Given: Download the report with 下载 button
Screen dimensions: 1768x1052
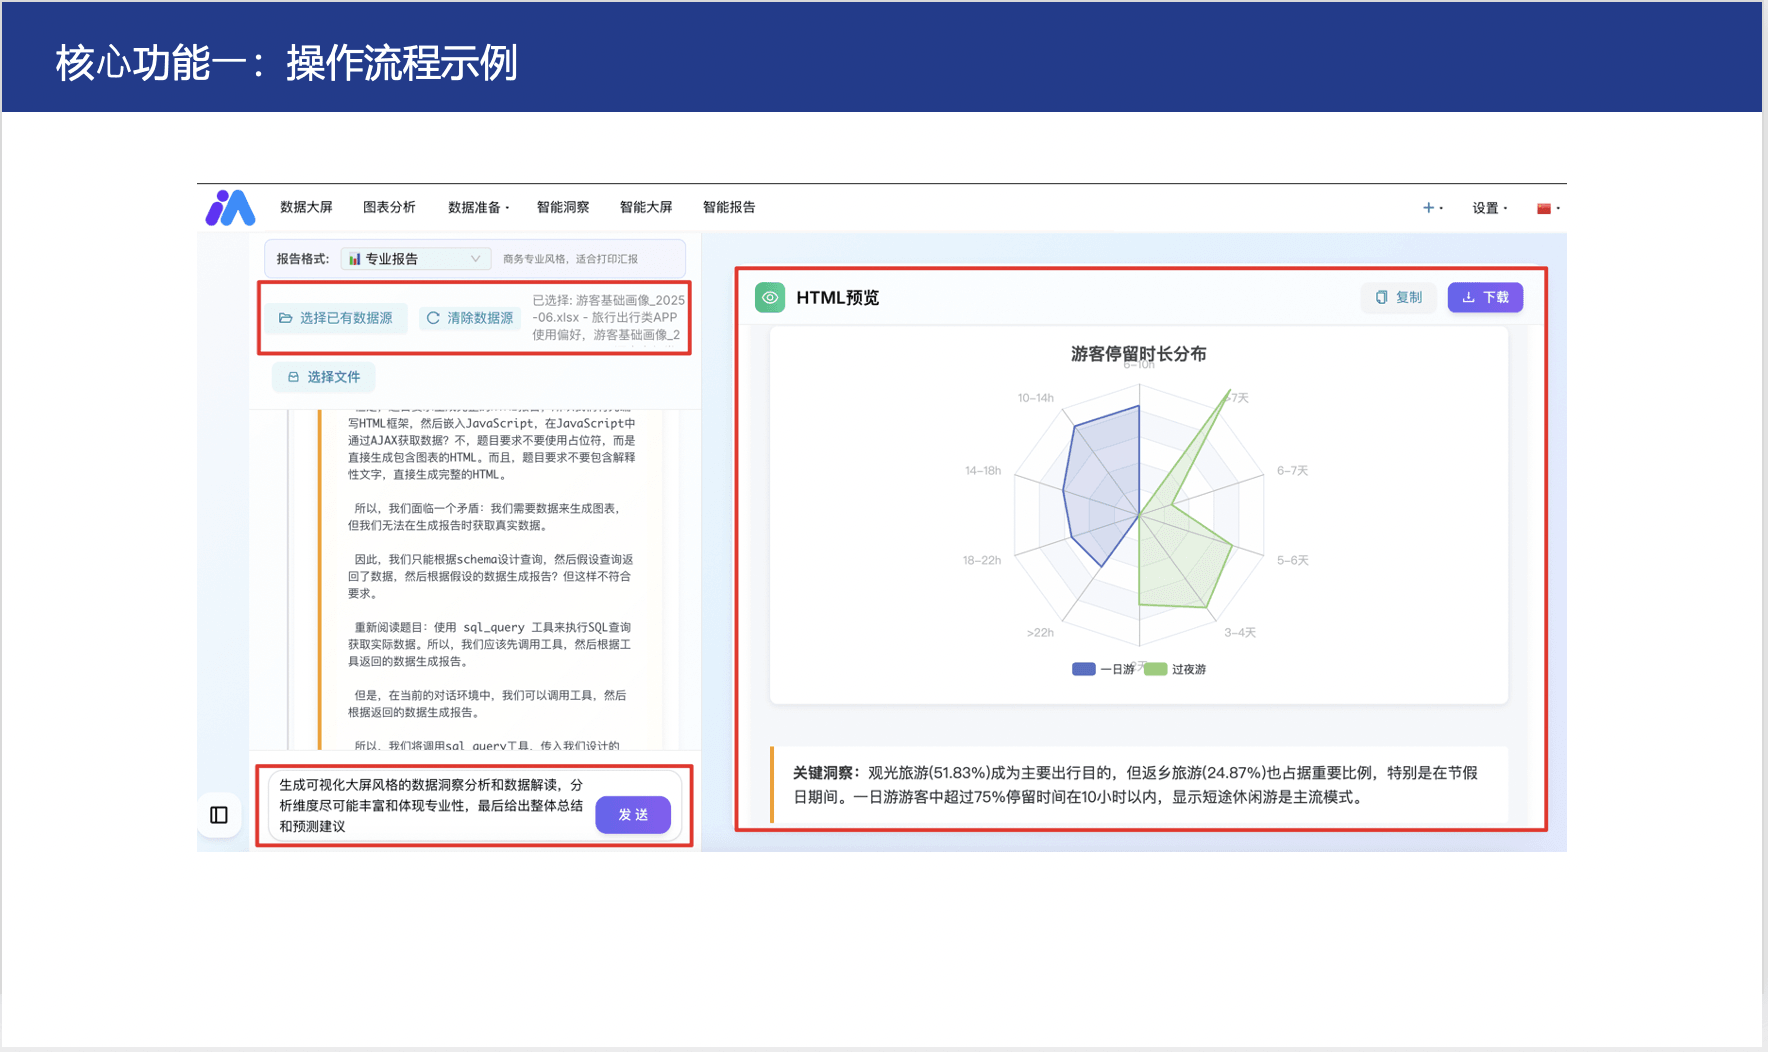Looking at the screenshot, I should click(1485, 298).
